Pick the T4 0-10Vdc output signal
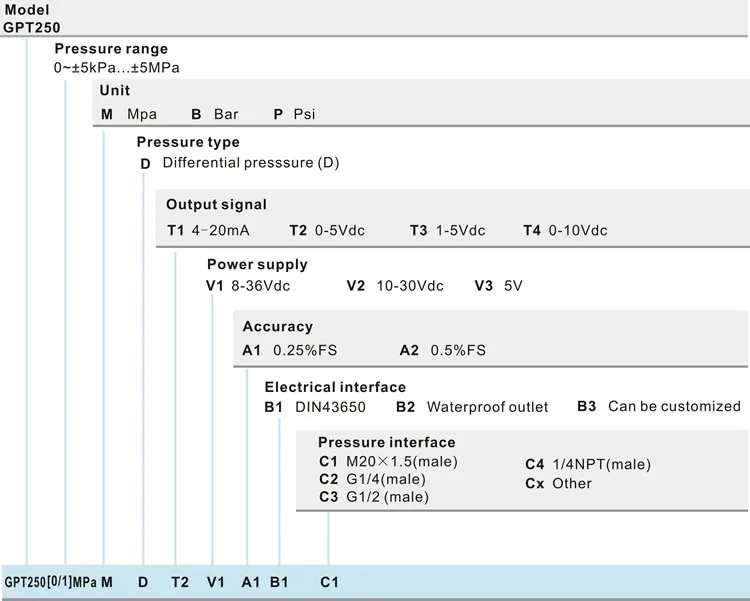The height and width of the screenshot is (601, 750). tap(565, 231)
